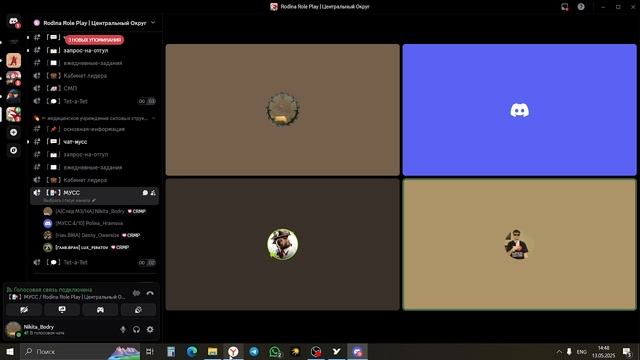Open основная-информация text channel

point(95,129)
